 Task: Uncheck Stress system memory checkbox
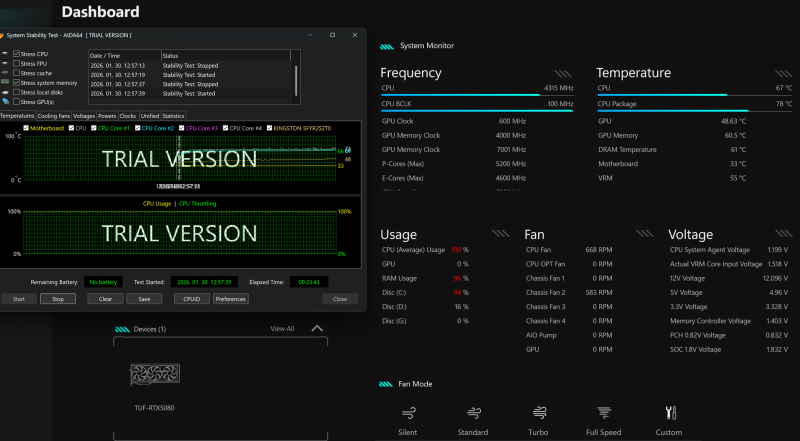(x=16, y=83)
